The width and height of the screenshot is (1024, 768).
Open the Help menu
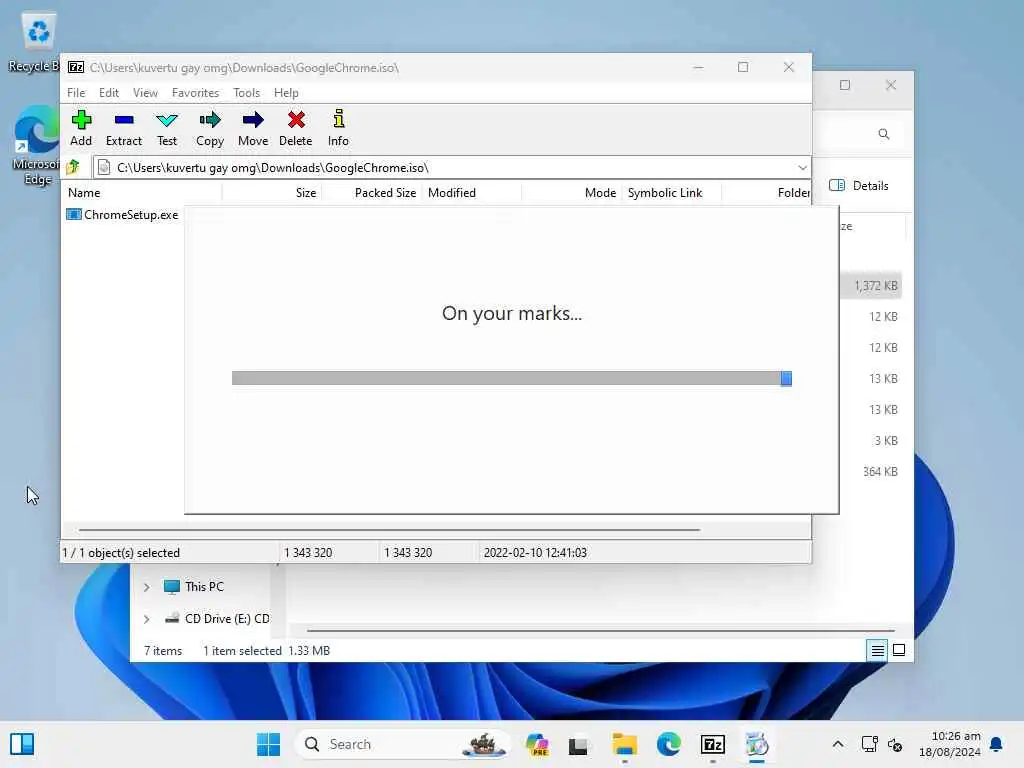click(286, 93)
